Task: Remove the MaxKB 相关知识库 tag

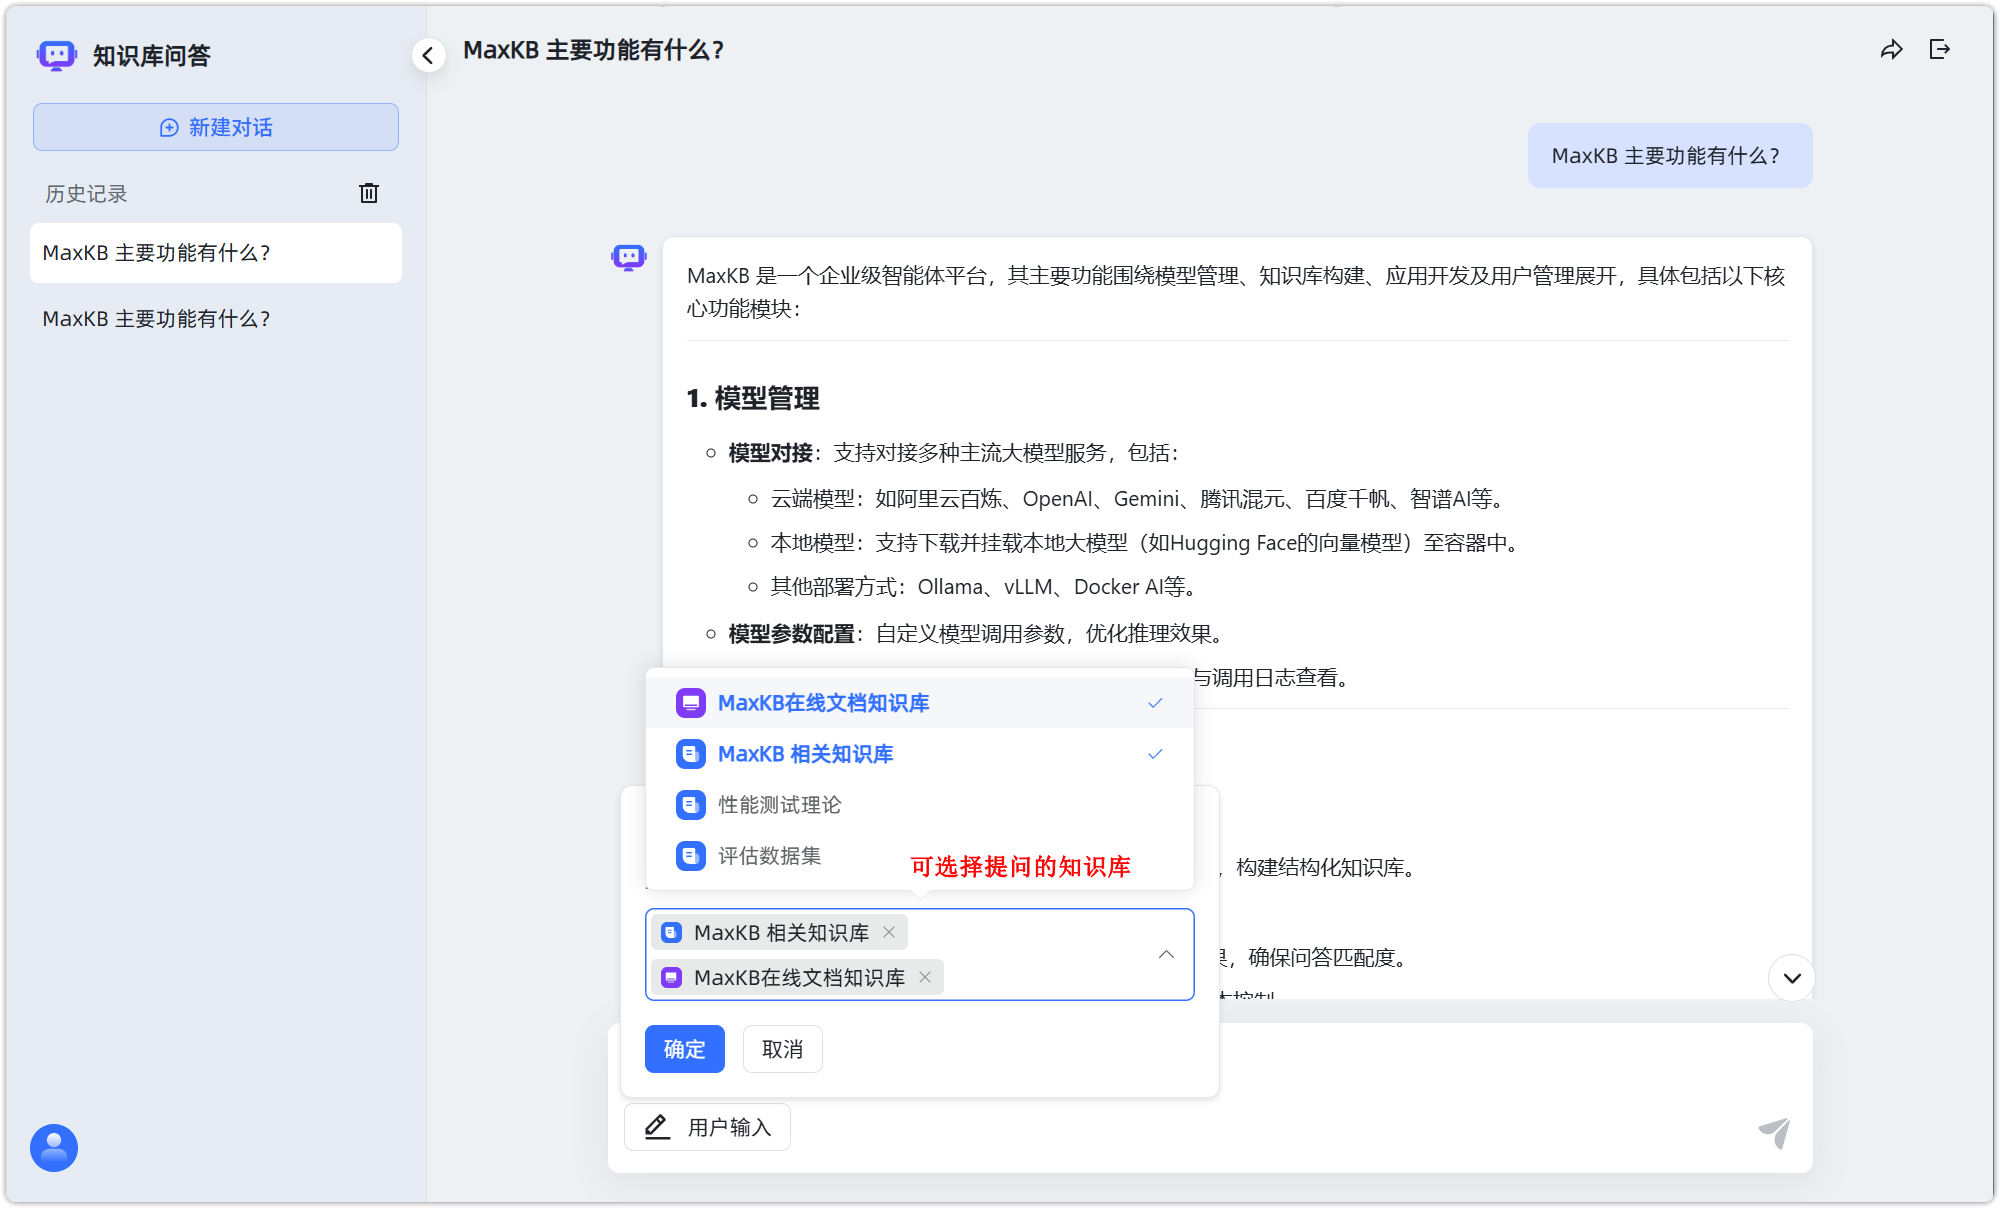Action: tap(888, 932)
